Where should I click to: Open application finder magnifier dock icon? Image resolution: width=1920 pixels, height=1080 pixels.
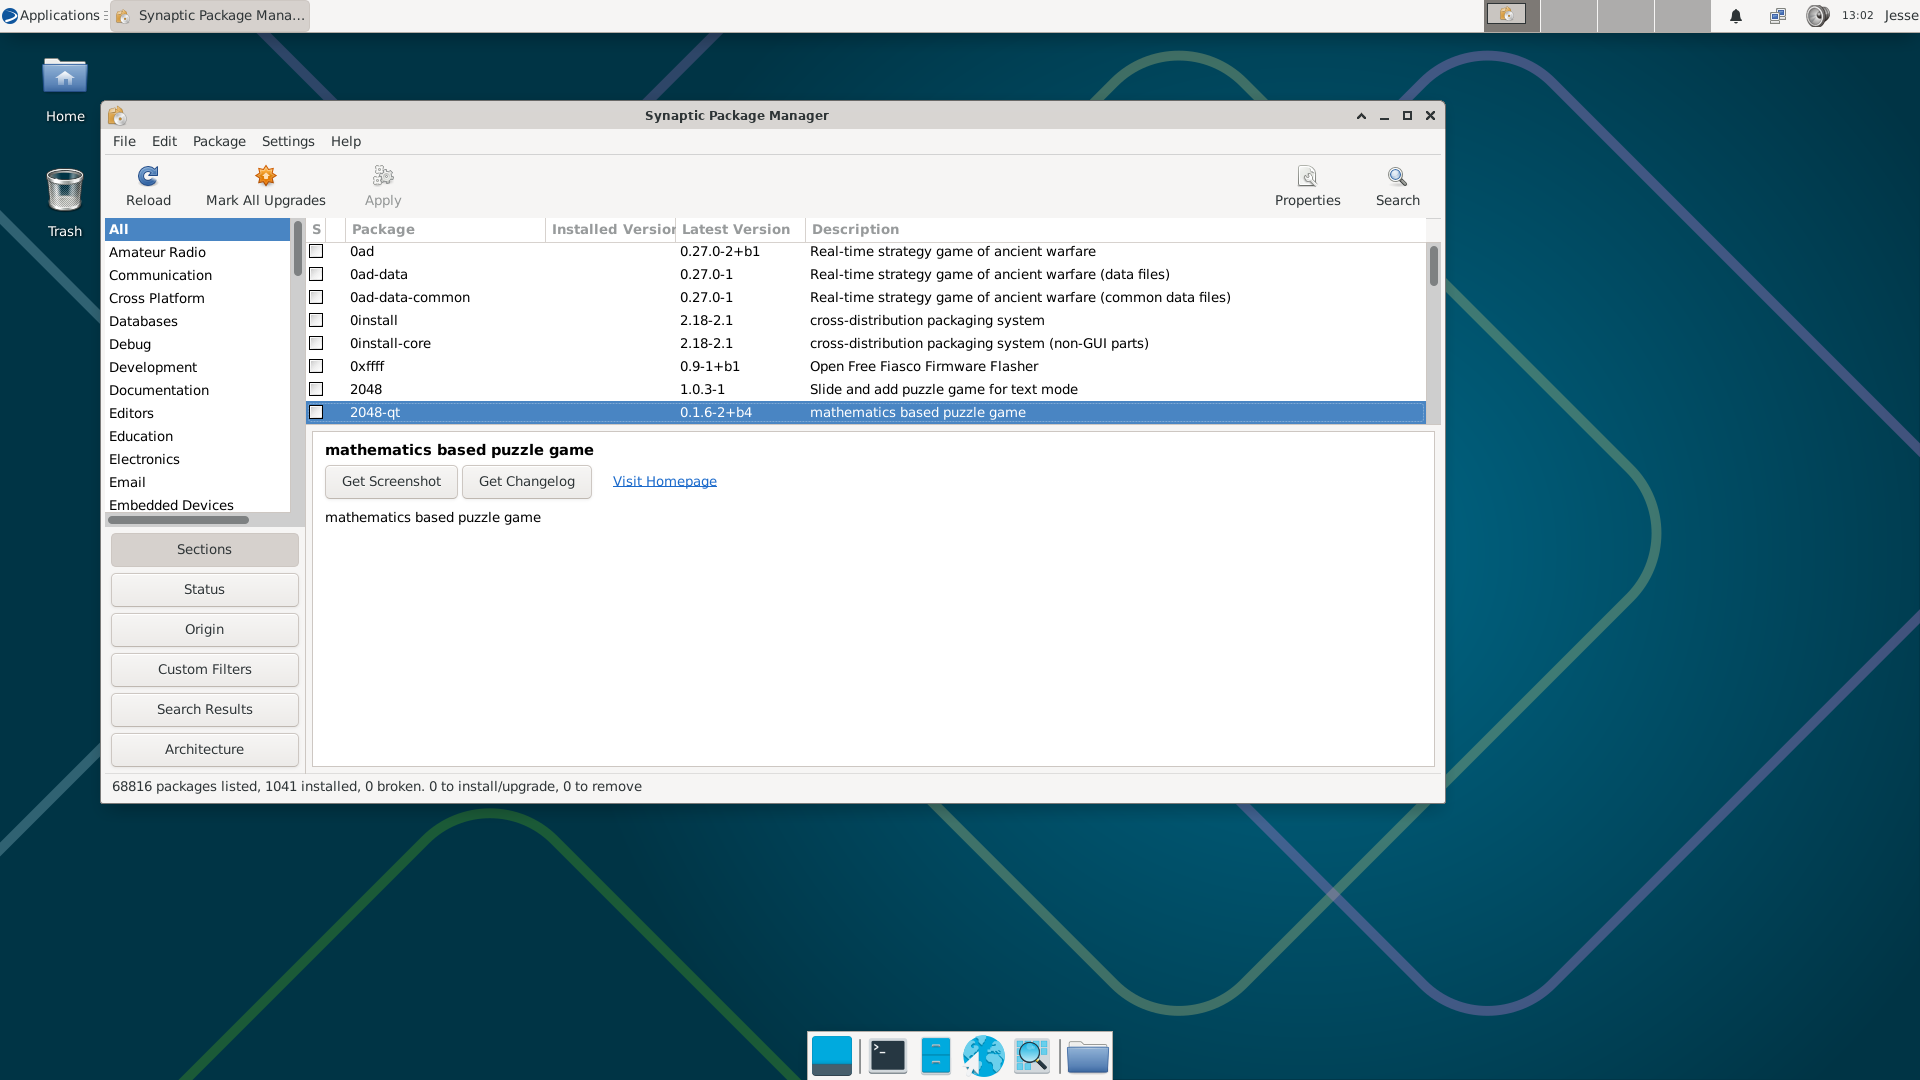[x=1031, y=1056]
